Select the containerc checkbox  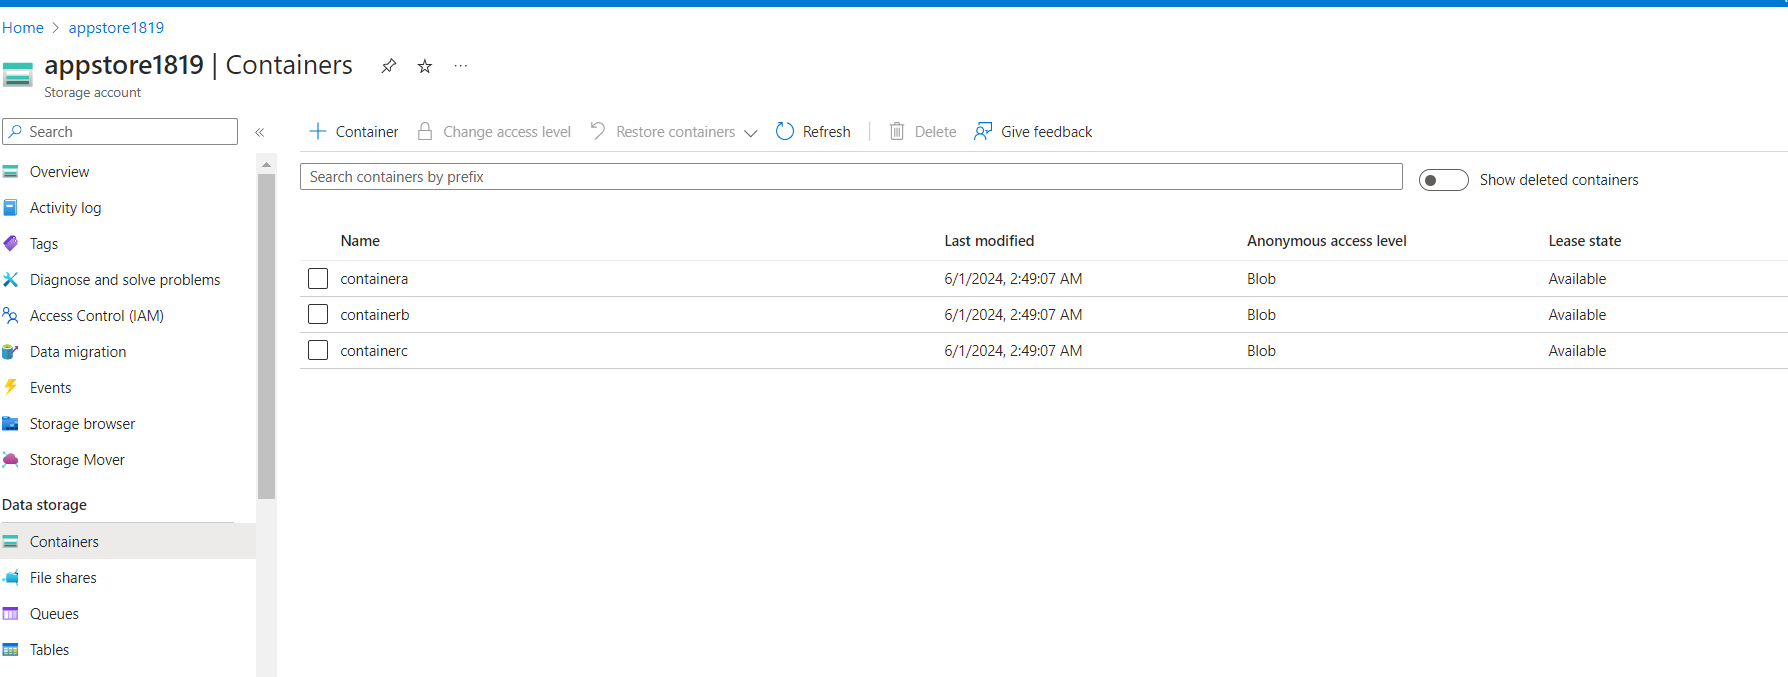click(x=318, y=351)
